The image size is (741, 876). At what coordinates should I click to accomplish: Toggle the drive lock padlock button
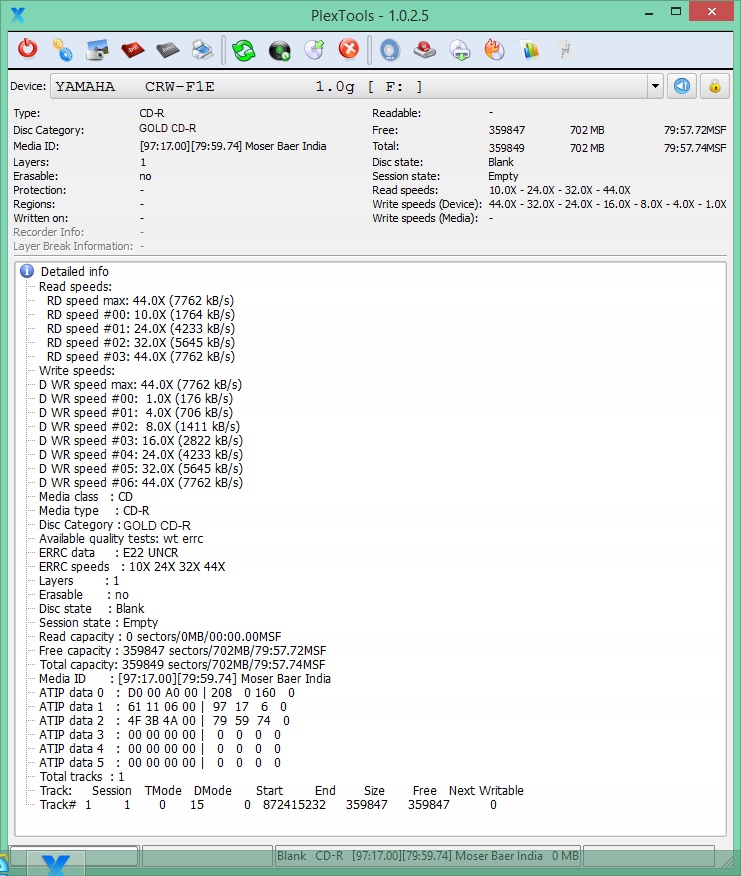714,86
